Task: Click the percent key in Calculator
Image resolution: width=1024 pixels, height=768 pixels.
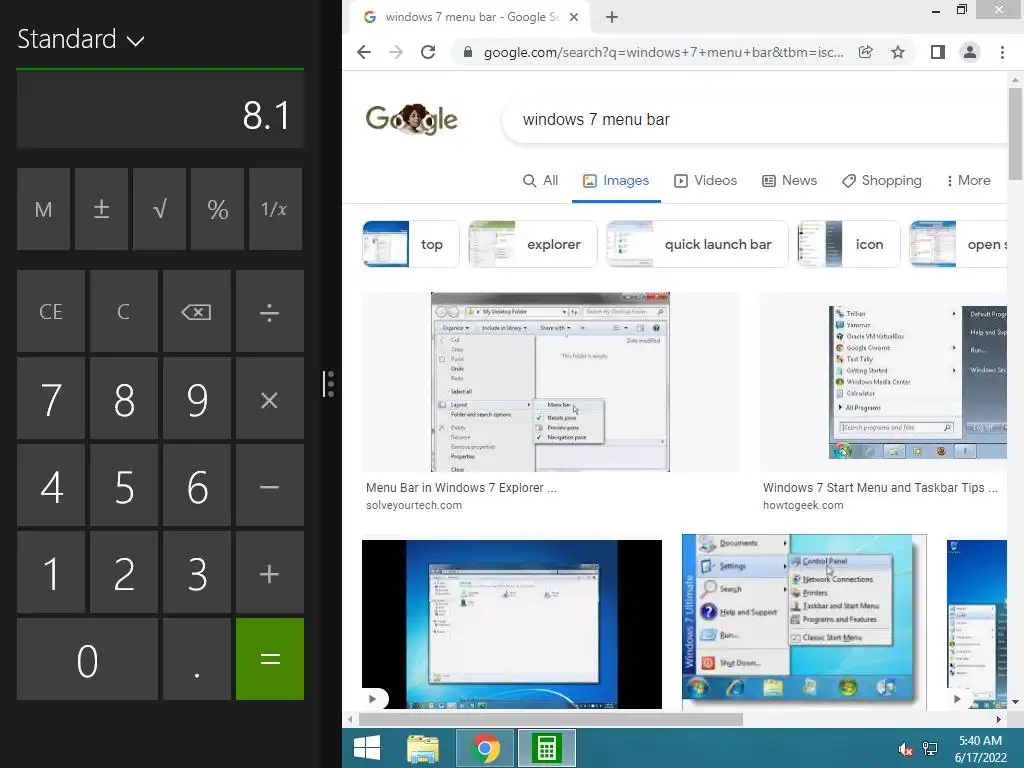Action: [x=217, y=209]
